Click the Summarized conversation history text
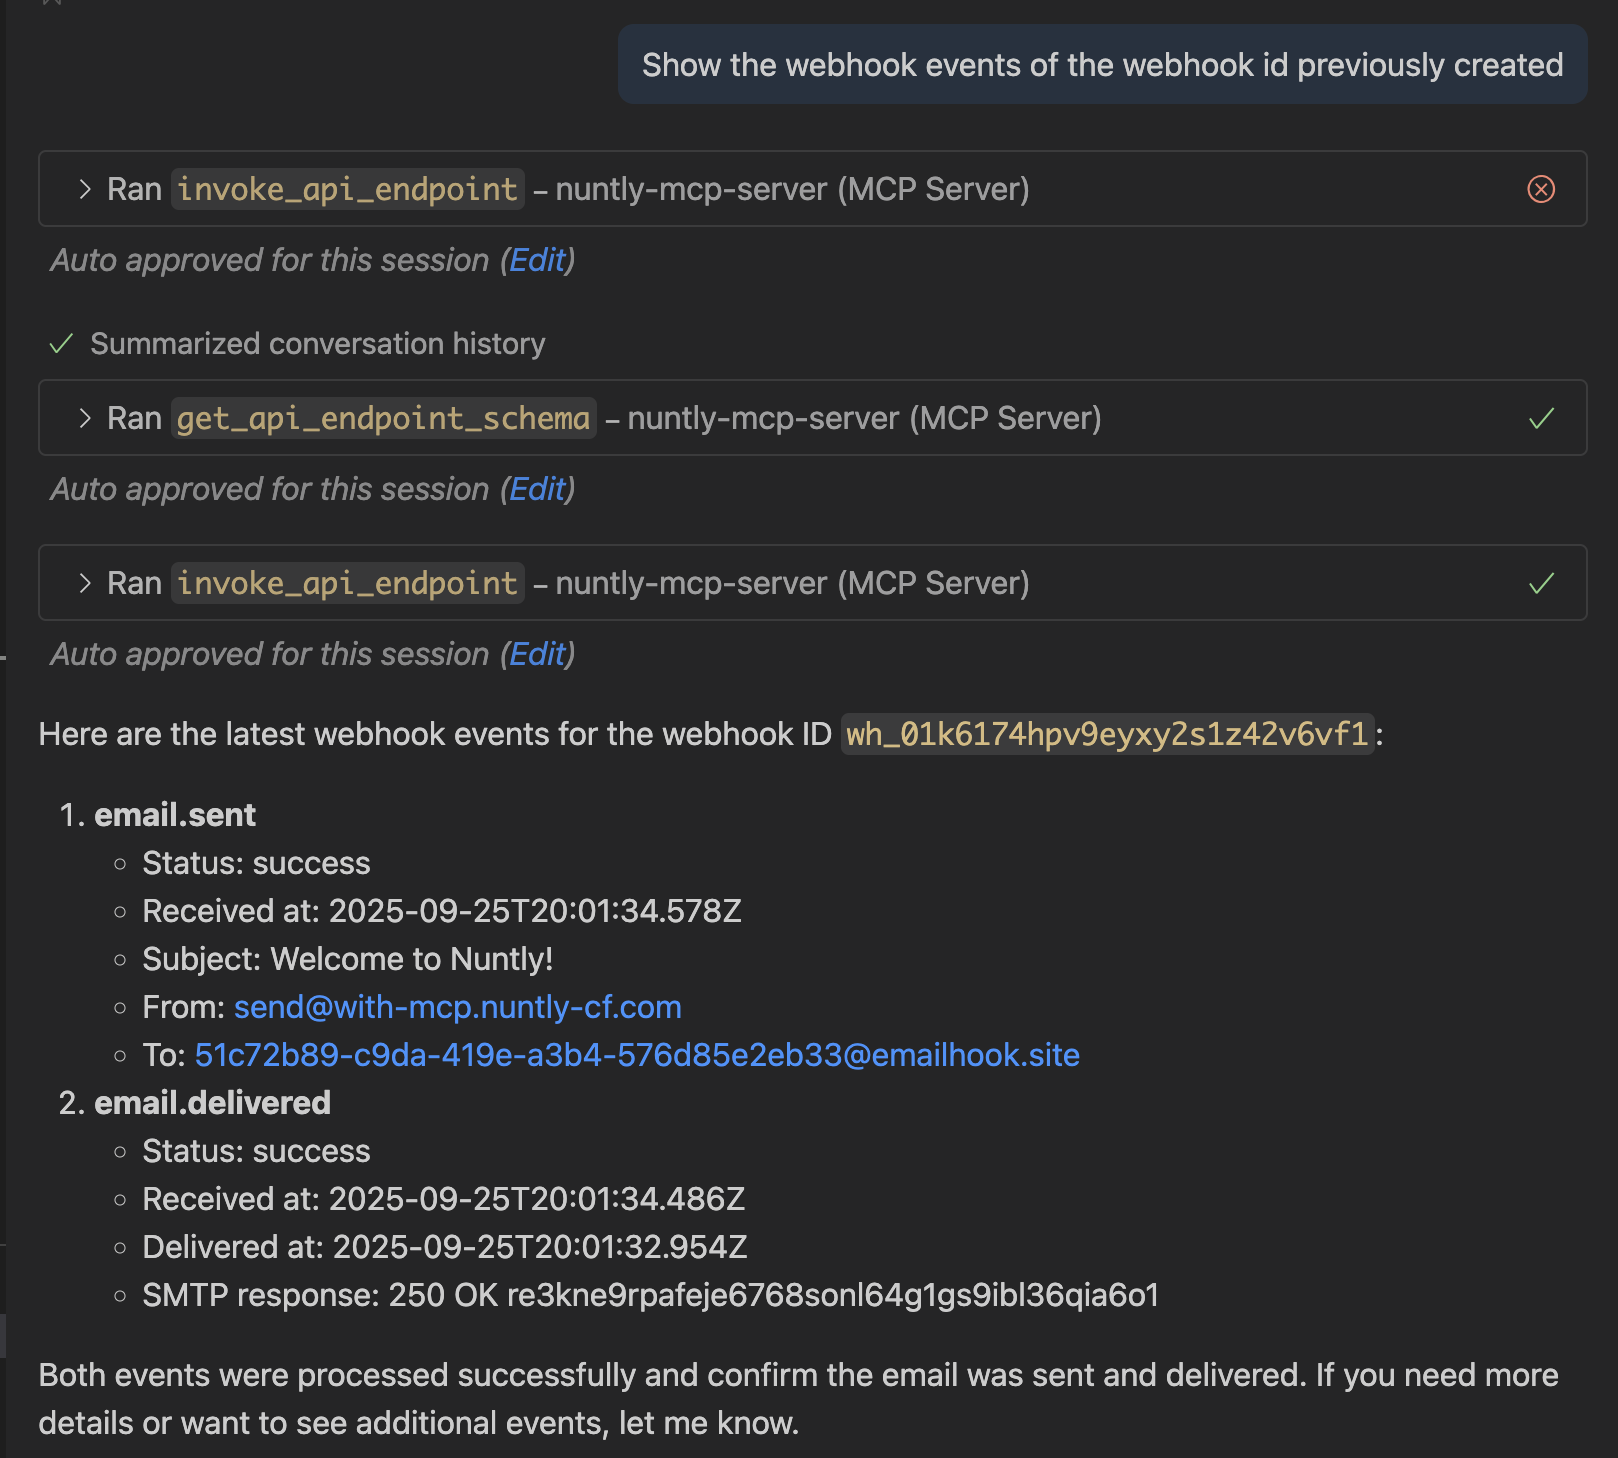Image resolution: width=1618 pixels, height=1458 pixels. pyautogui.click(x=317, y=344)
